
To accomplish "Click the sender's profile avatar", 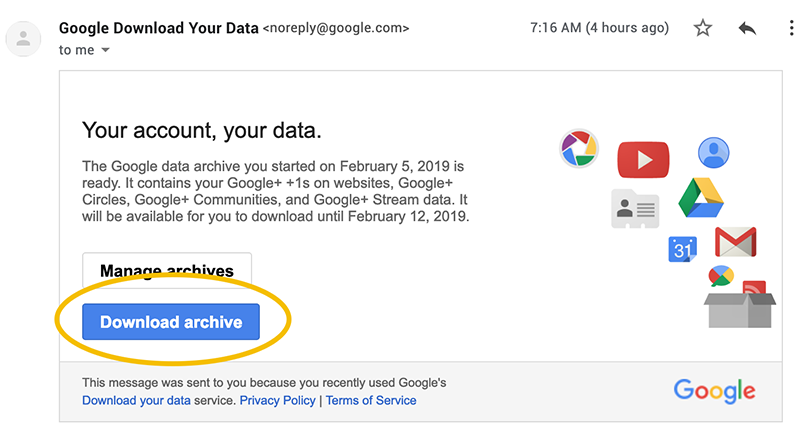I will (22, 38).
